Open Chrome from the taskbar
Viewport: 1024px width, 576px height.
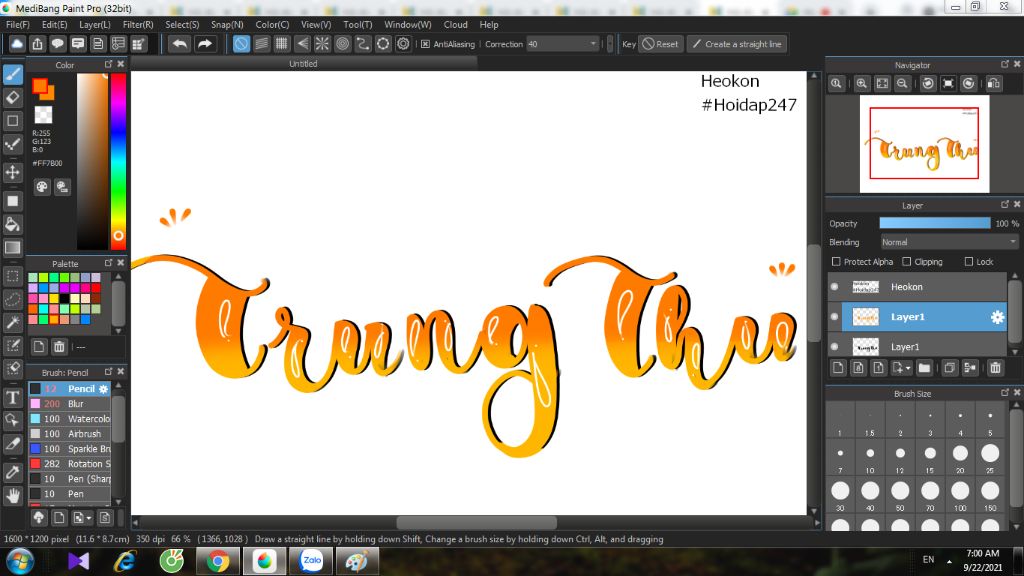tap(218, 561)
